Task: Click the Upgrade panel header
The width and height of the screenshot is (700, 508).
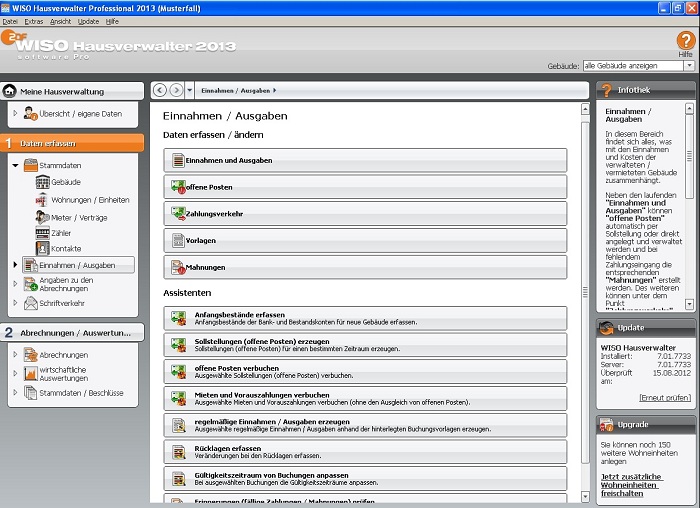Action: coord(646,425)
